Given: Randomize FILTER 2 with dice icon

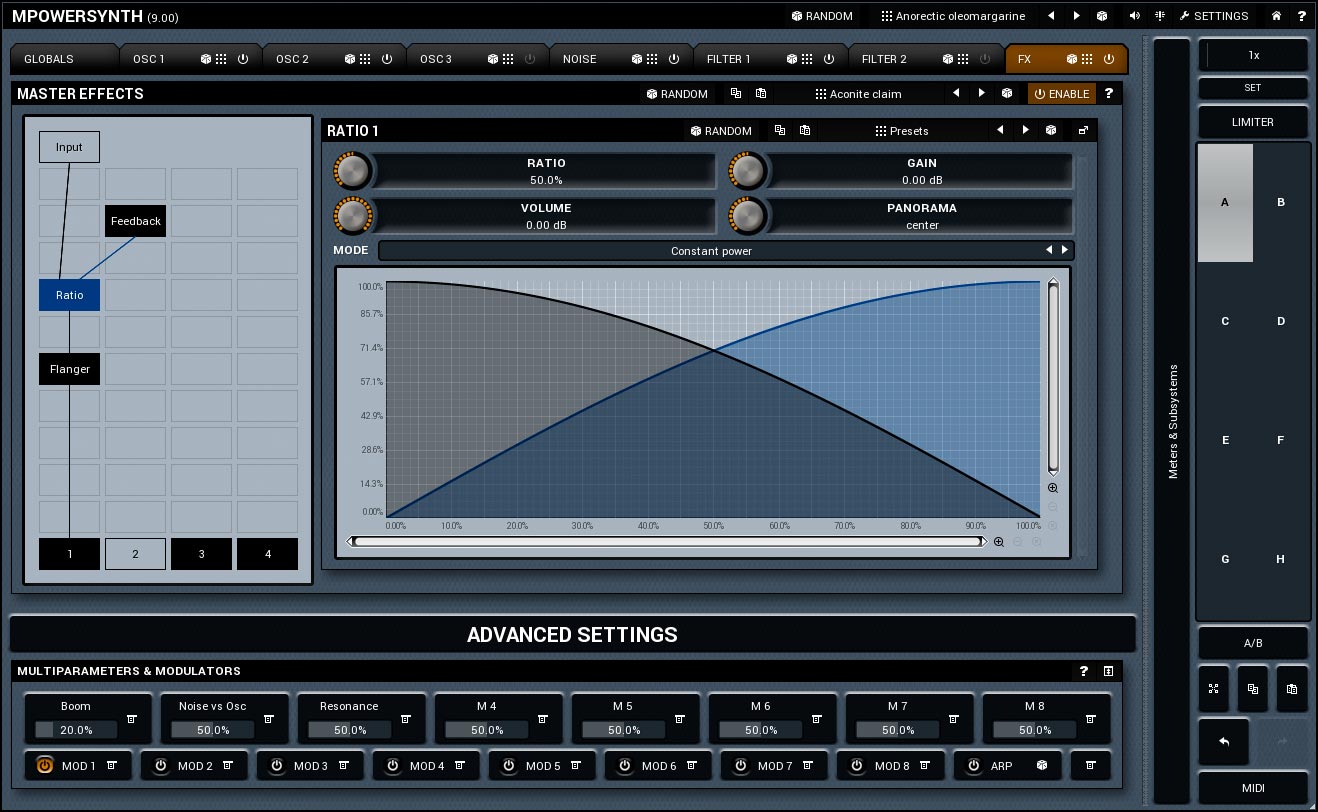Looking at the screenshot, I should point(948,59).
